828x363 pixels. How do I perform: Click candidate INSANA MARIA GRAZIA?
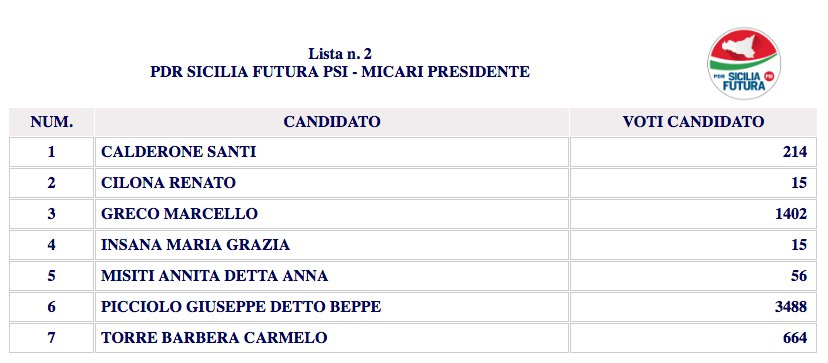click(x=195, y=245)
